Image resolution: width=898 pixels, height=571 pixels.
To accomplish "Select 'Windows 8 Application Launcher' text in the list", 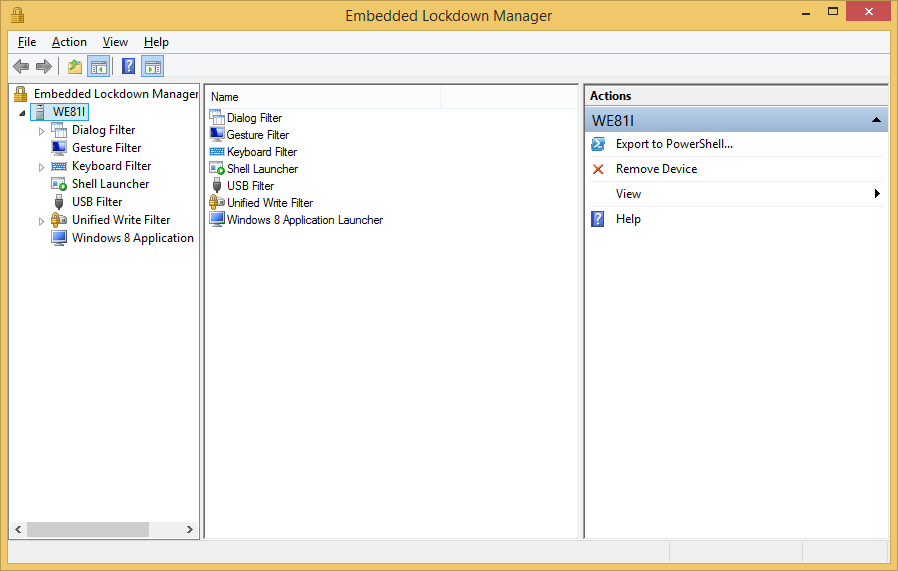I will 305,220.
